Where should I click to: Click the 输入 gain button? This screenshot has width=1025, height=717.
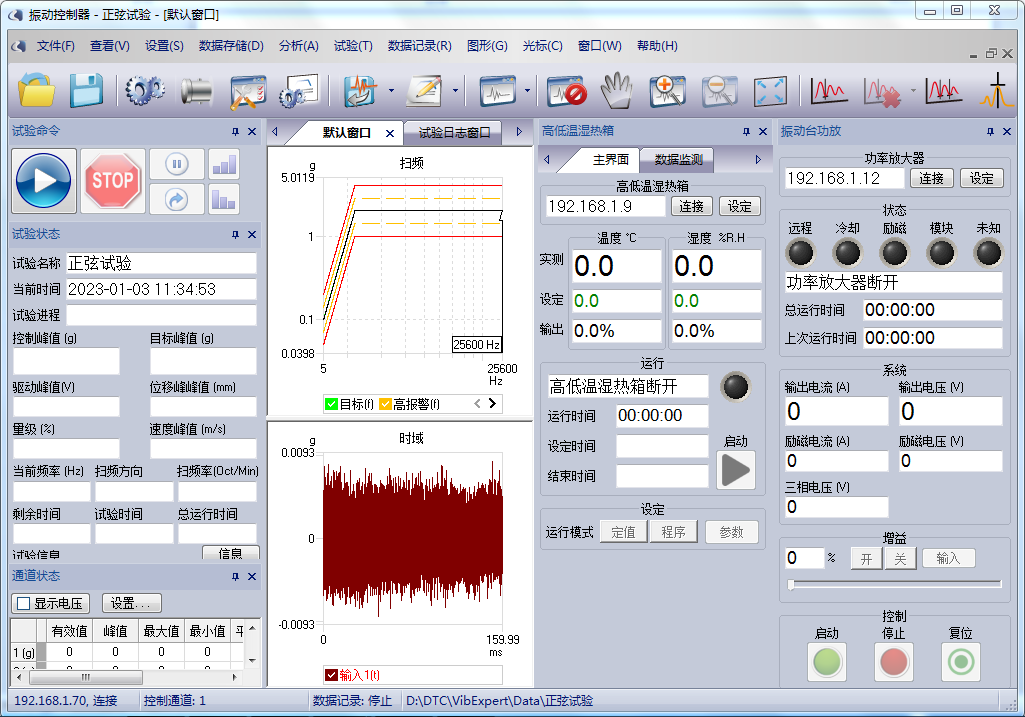[948, 558]
